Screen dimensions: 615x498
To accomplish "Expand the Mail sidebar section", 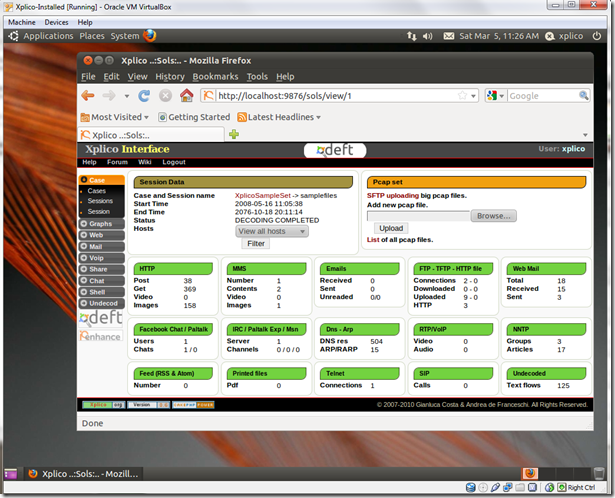I will 102,247.
